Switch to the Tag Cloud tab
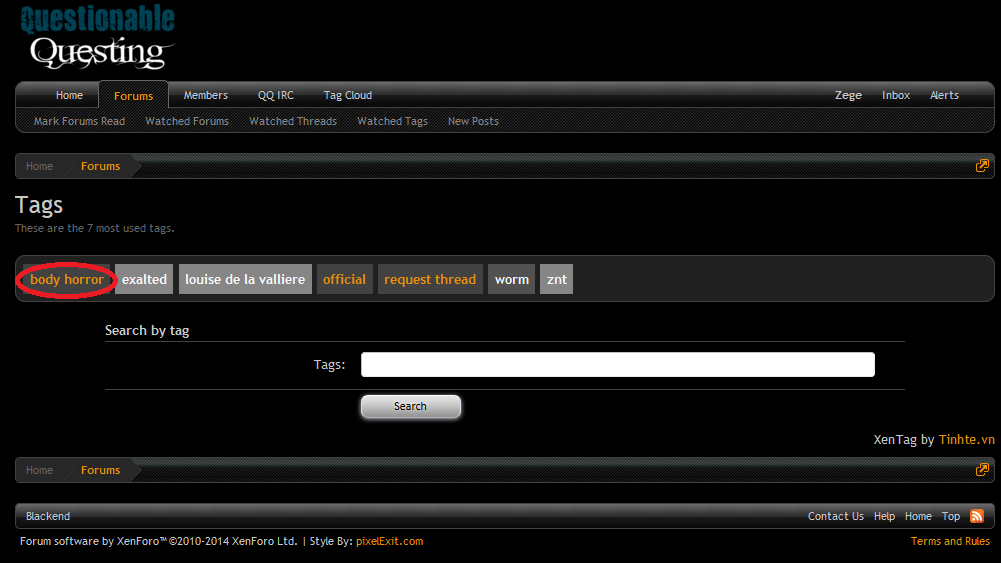 point(347,95)
